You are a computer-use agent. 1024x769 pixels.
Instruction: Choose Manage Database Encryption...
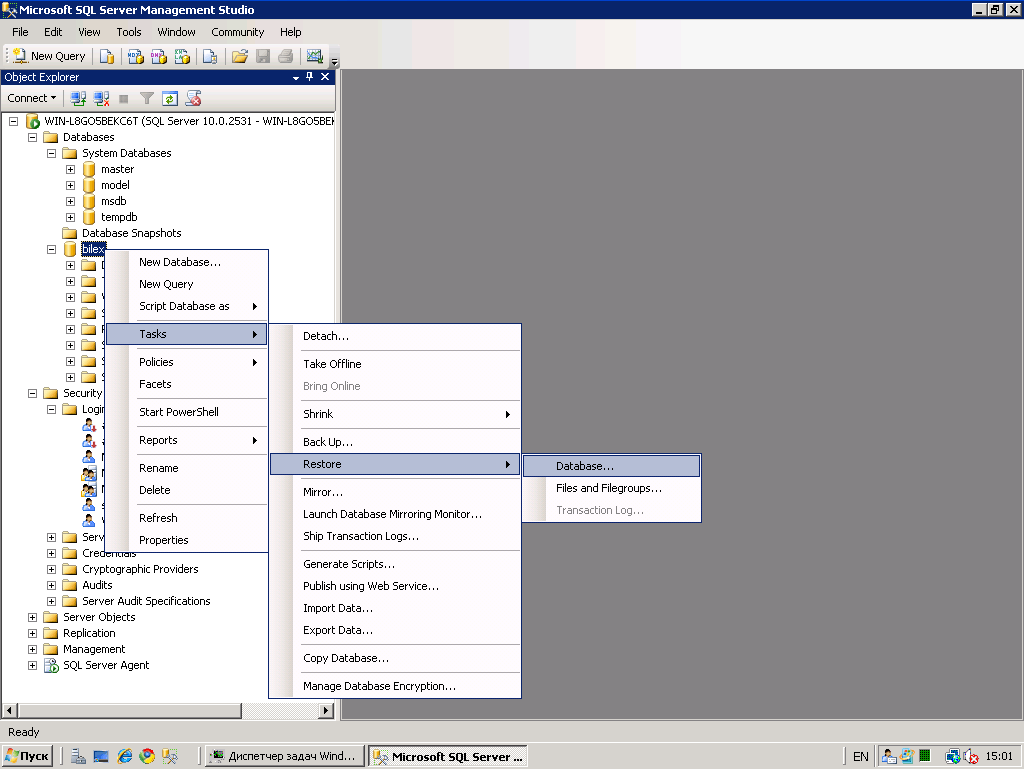click(395, 686)
